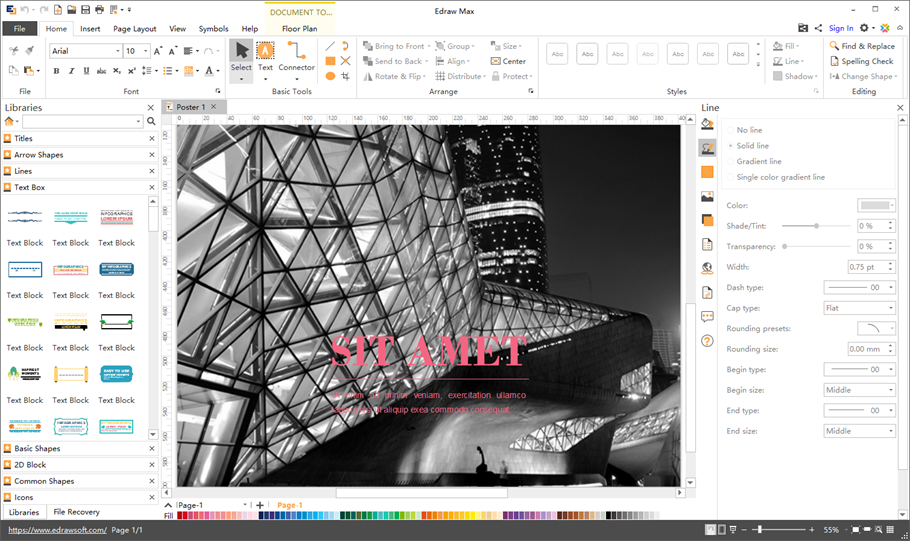Image resolution: width=910 pixels, height=541 pixels.
Task: Click the Bold formatting icon
Action: [x=56, y=71]
